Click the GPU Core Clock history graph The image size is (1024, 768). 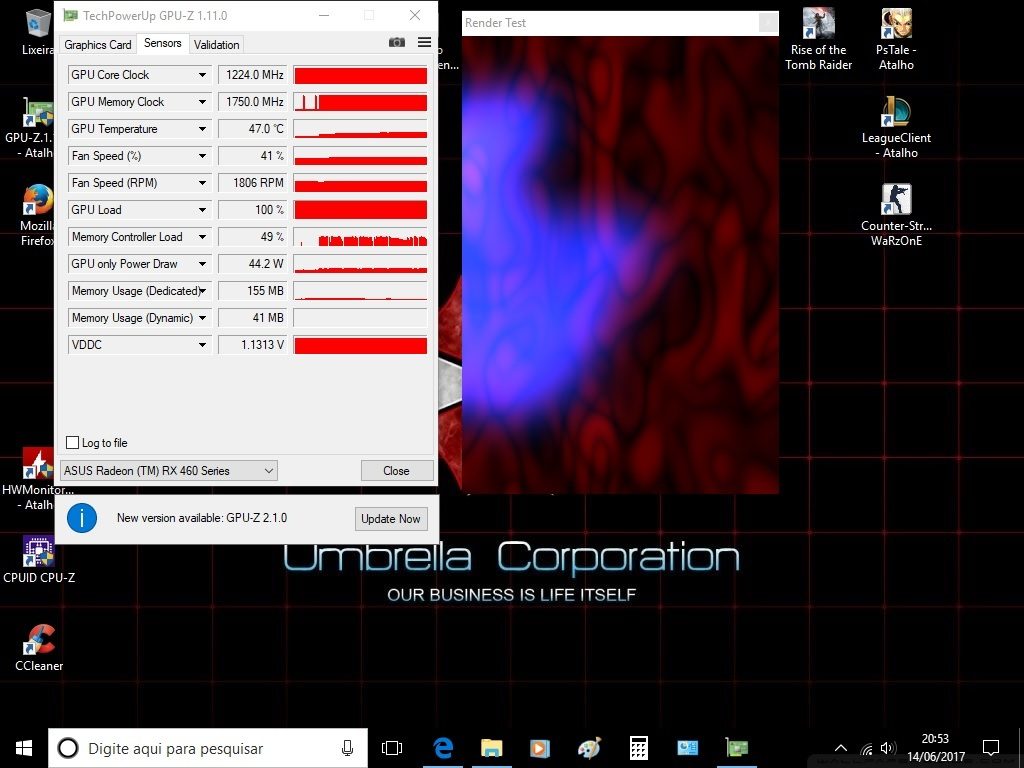pos(360,75)
